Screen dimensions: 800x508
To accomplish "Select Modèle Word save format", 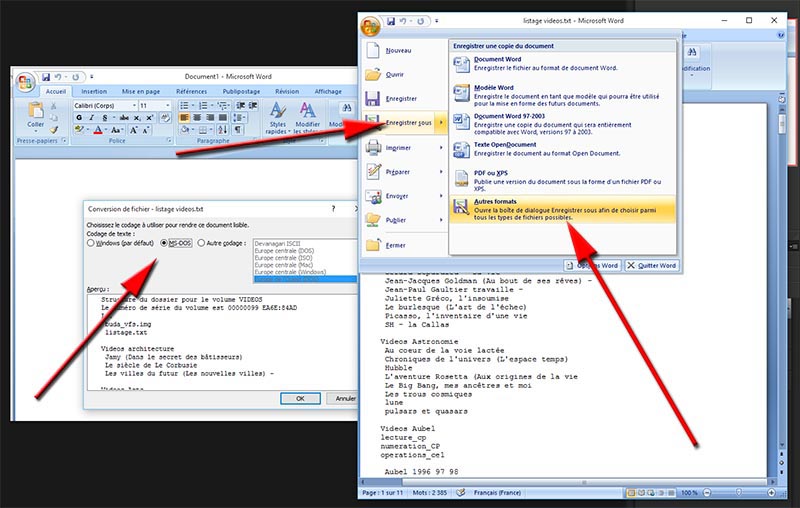I will [x=563, y=95].
